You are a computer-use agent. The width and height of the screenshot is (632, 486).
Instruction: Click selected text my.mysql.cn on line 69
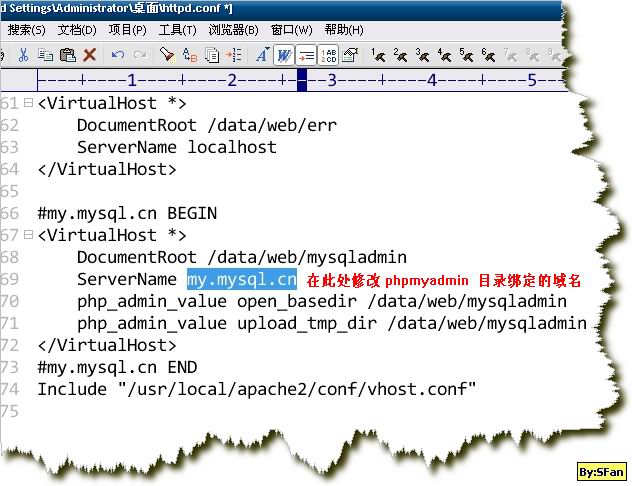point(242,279)
